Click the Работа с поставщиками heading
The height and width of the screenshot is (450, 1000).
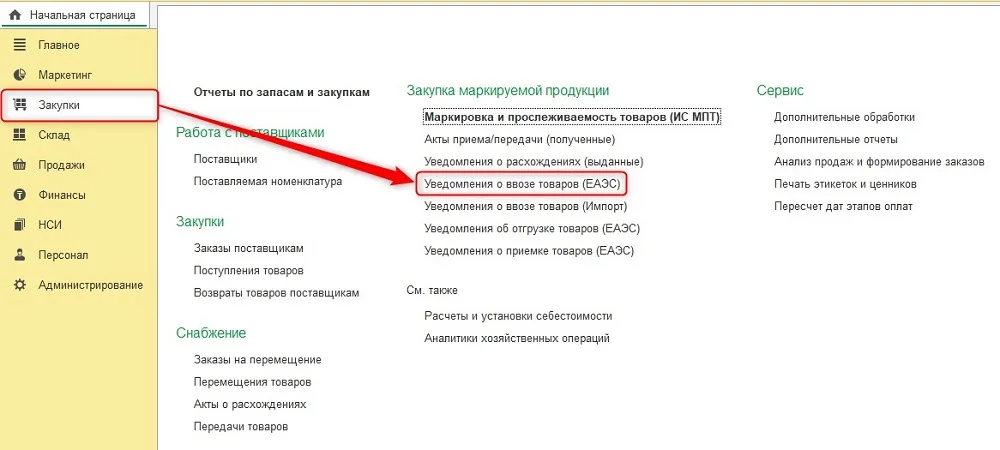click(250, 133)
